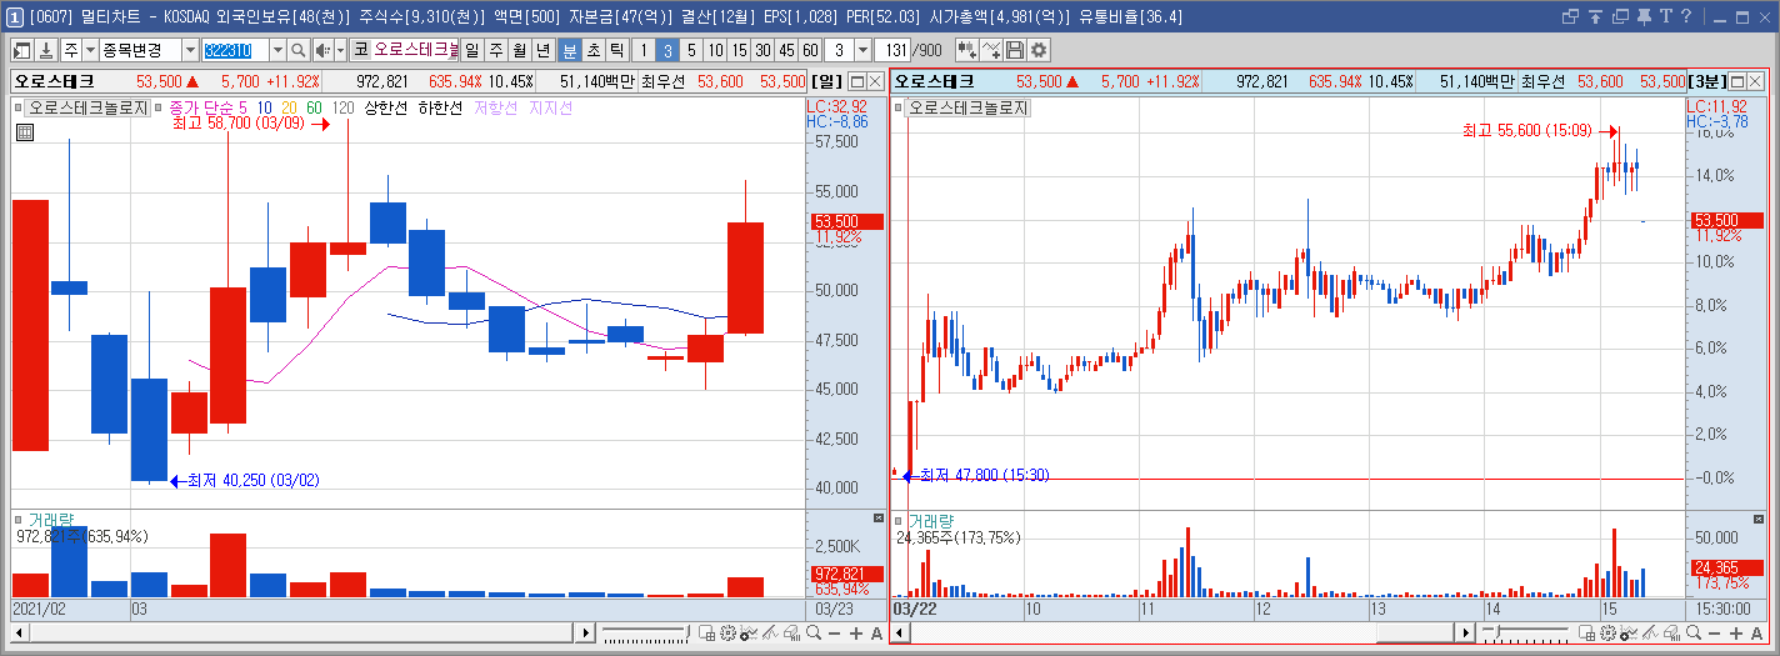Screen dimensions: 1780x656
Task: Select the 15-minute interval button
Action: 739,50
